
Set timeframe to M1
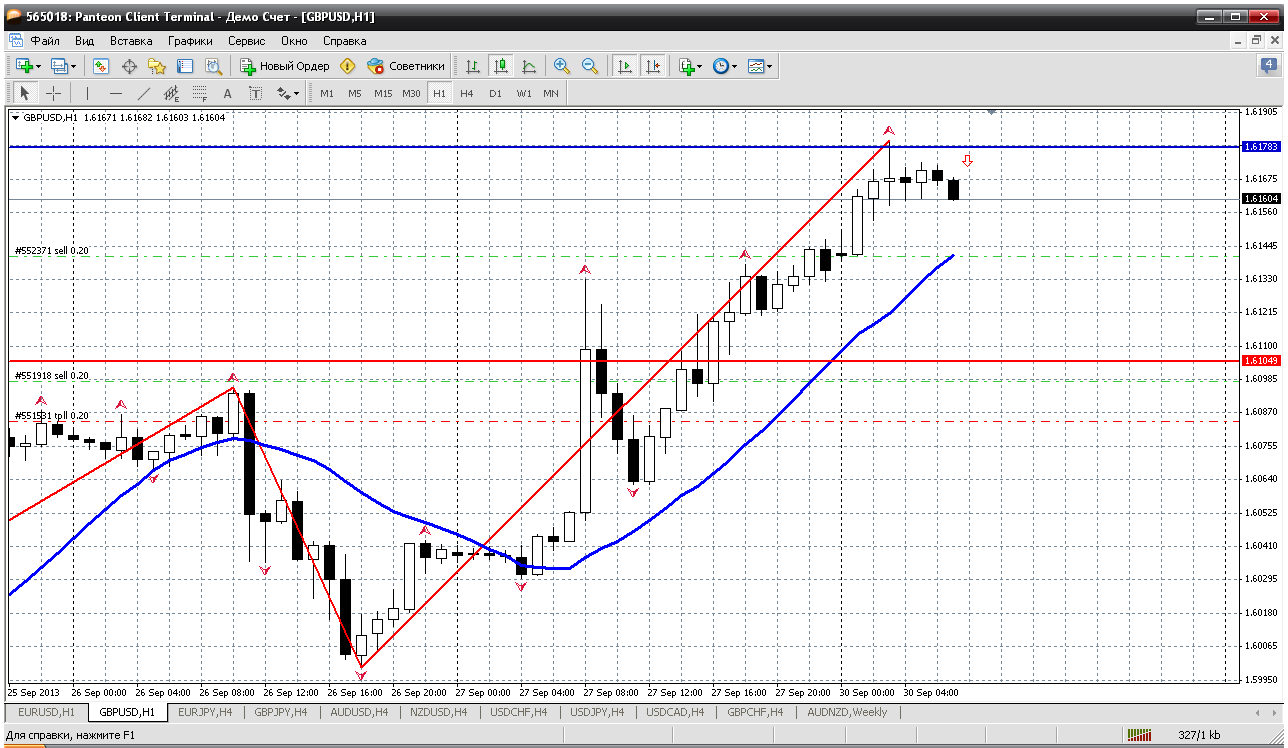[x=327, y=93]
